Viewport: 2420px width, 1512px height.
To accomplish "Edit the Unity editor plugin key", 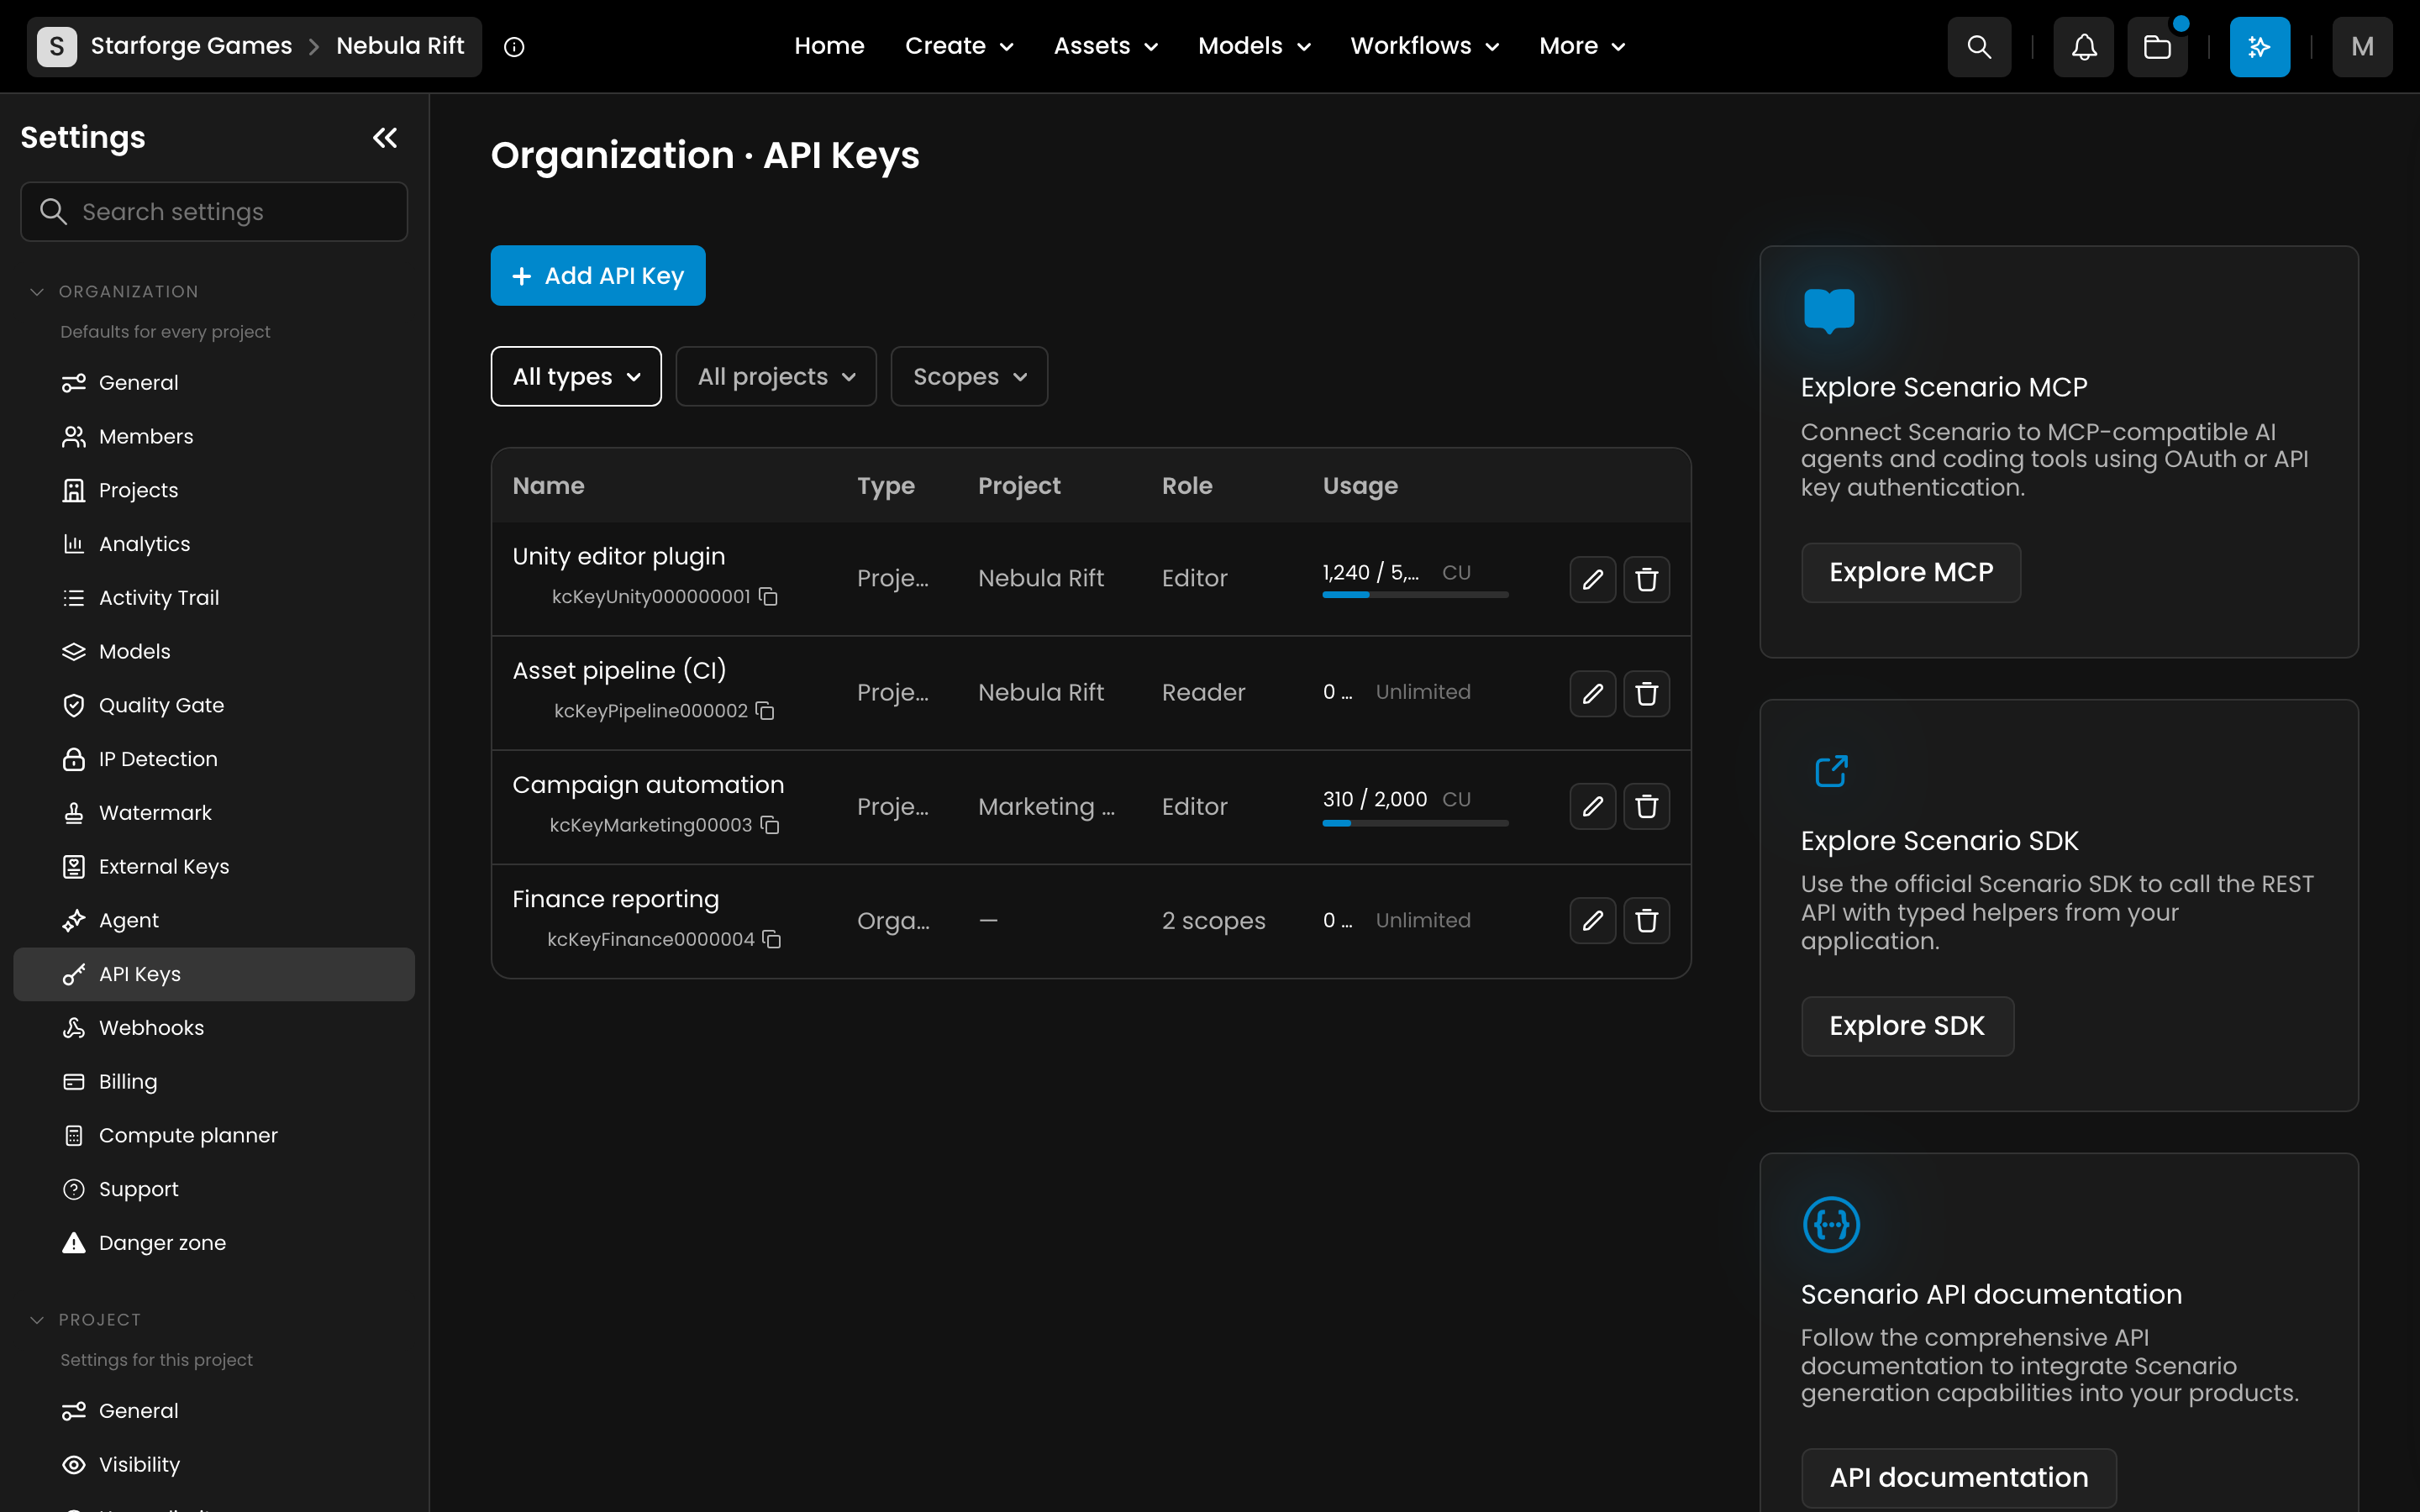I will point(1593,579).
